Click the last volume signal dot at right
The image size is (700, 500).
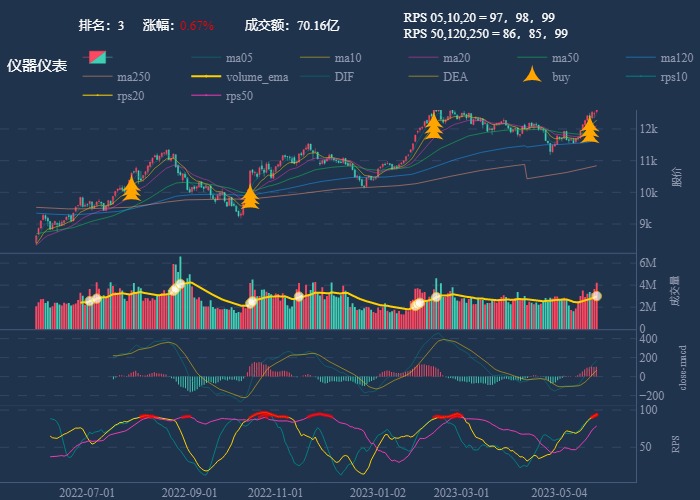coord(596,296)
